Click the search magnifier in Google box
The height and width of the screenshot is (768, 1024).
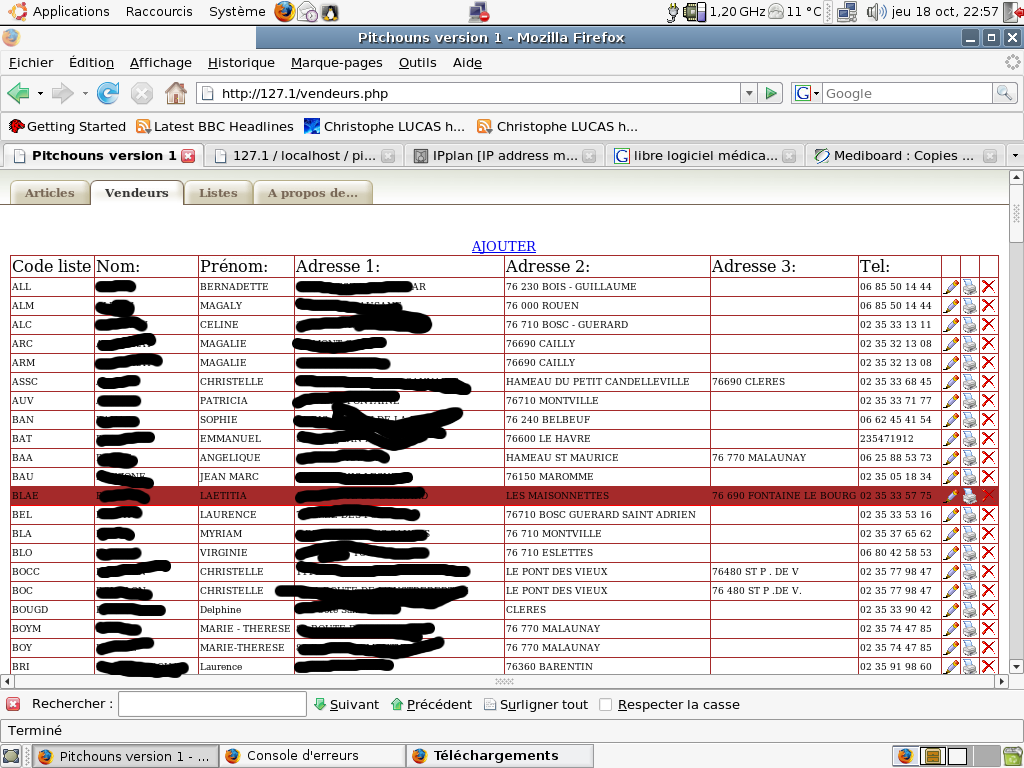pyautogui.click(x=1004, y=93)
